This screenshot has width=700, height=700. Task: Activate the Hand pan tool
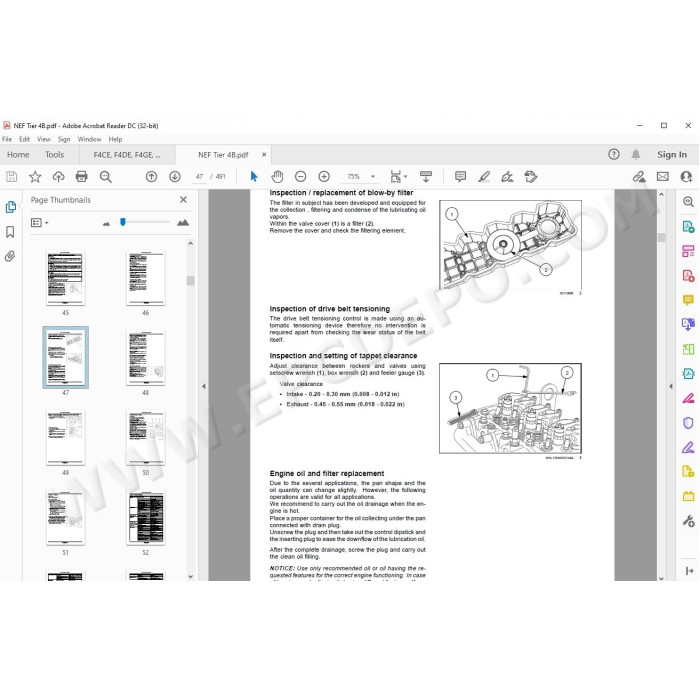pos(277,177)
